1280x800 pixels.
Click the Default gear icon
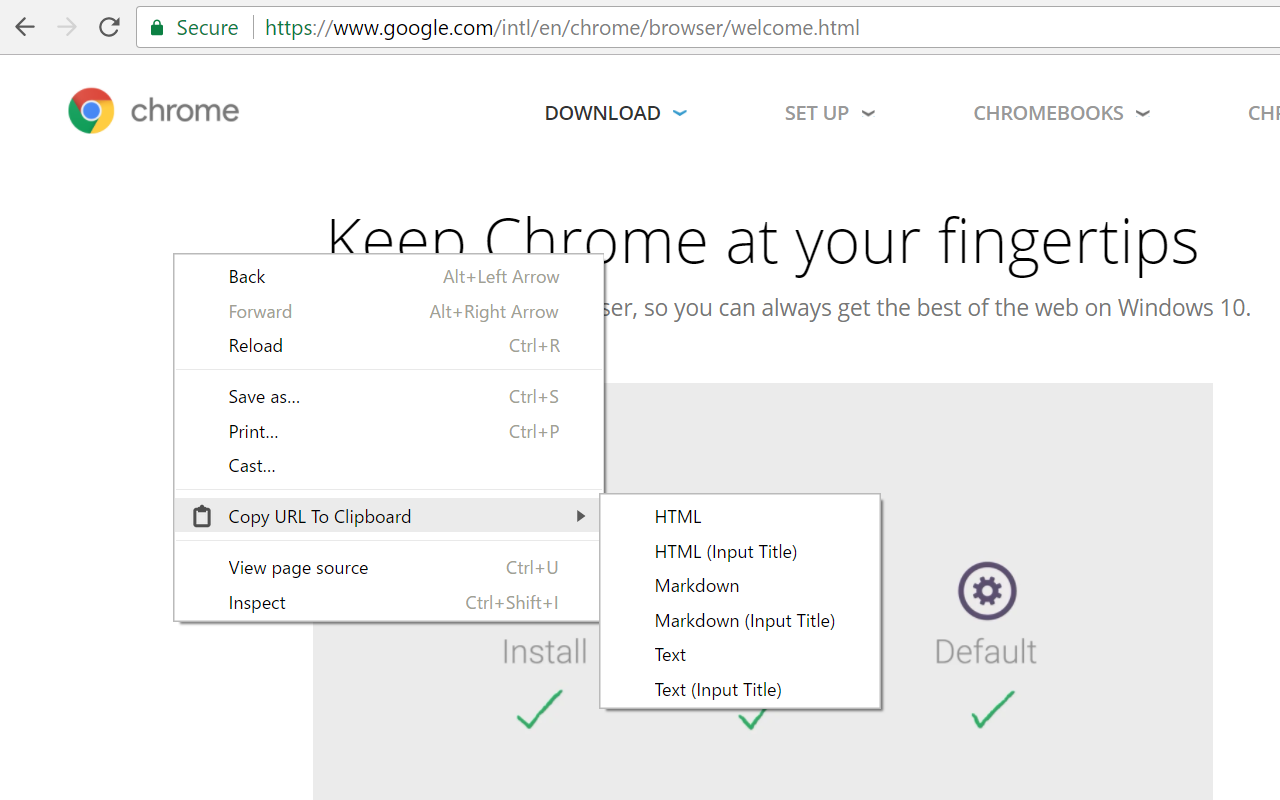[x=987, y=591]
